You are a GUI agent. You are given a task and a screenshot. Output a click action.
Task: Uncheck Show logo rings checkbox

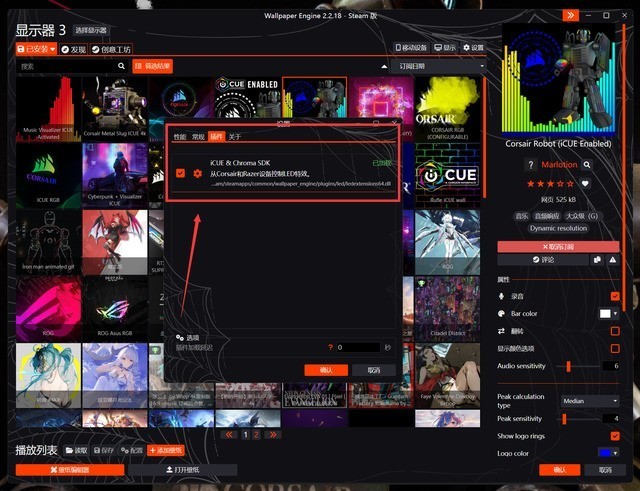click(x=615, y=436)
